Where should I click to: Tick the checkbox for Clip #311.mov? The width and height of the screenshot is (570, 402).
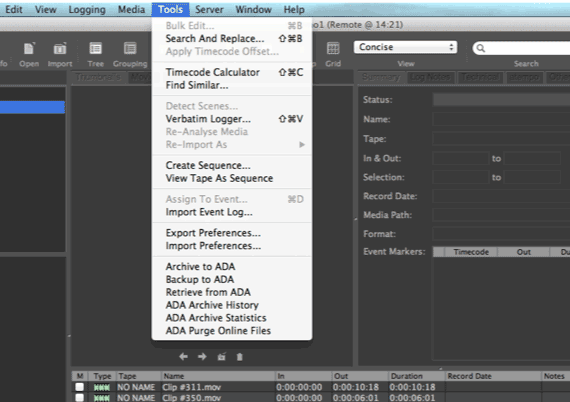pos(79,387)
